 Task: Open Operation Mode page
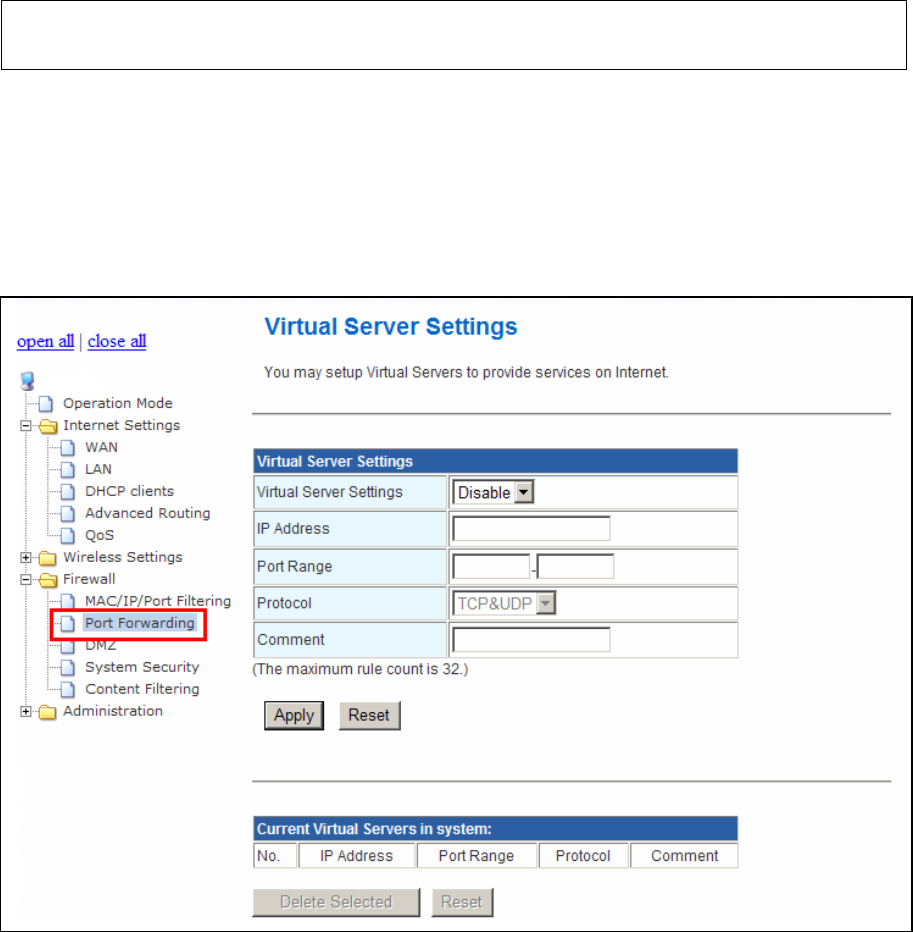118,404
